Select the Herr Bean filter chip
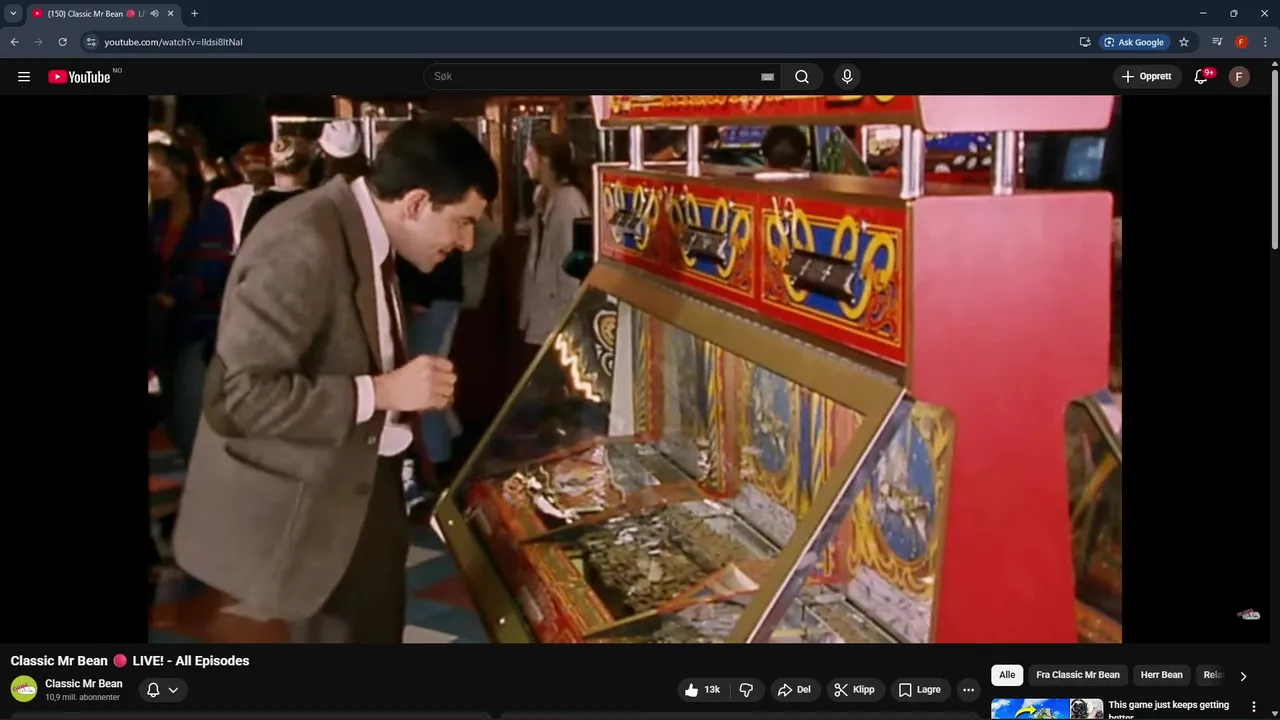Image resolution: width=1280 pixels, height=720 pixels. coord(1162,675)
